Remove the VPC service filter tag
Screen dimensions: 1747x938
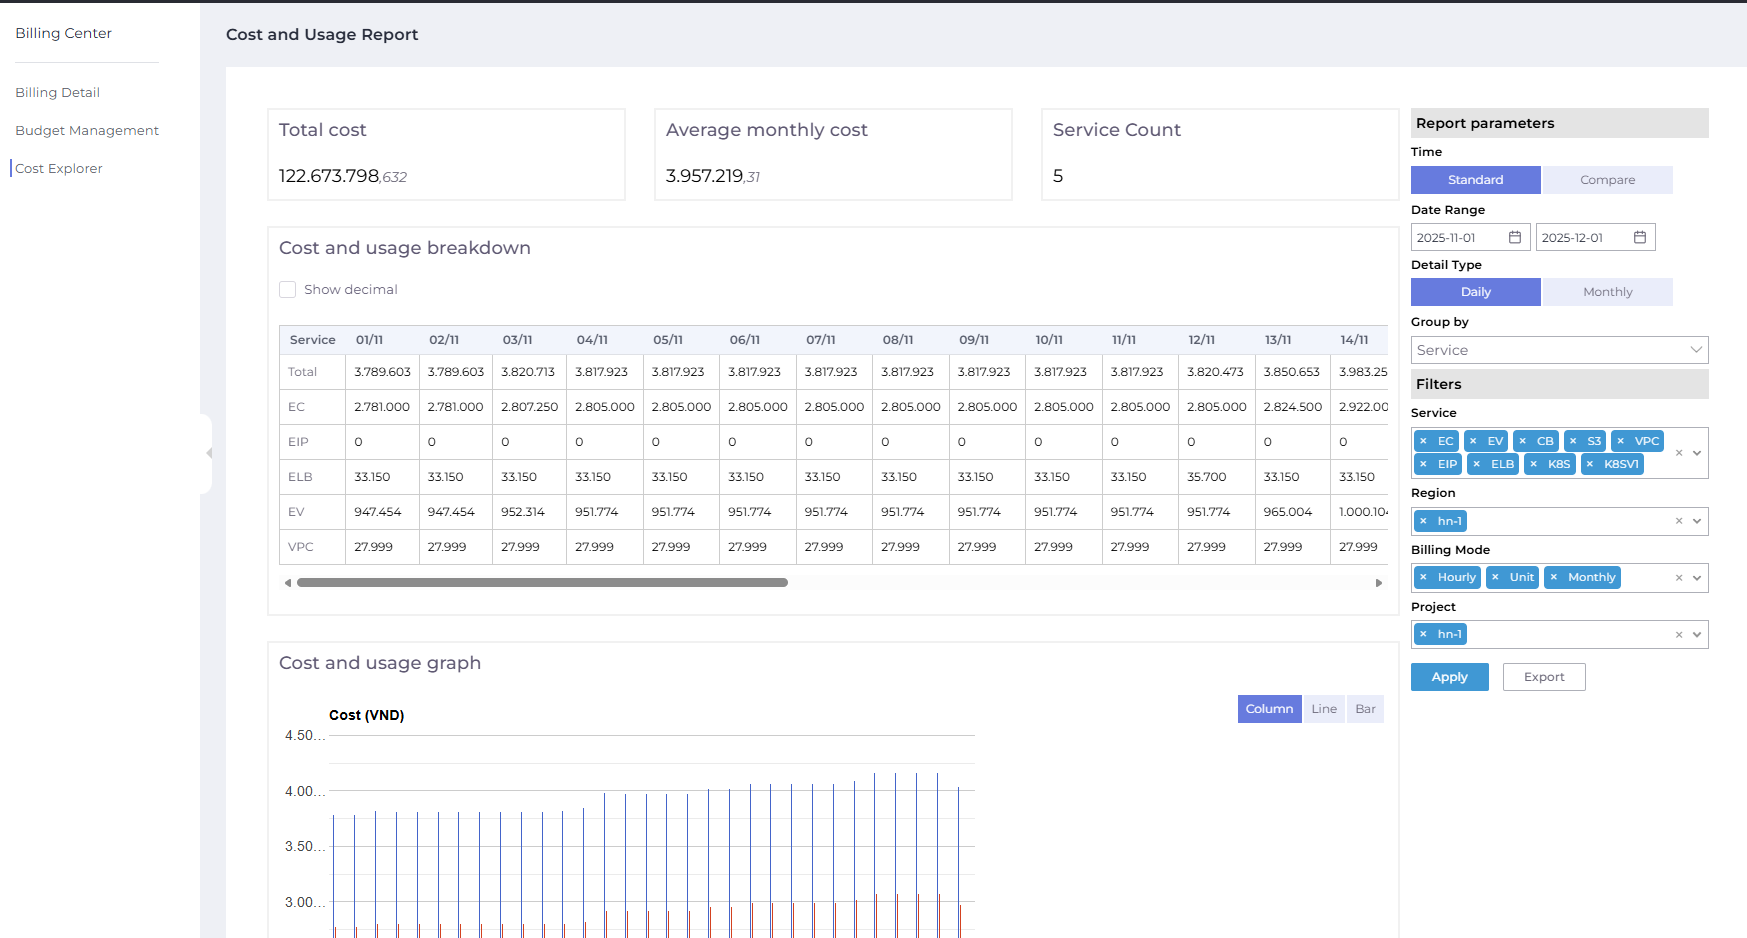tap(1620, 441)
